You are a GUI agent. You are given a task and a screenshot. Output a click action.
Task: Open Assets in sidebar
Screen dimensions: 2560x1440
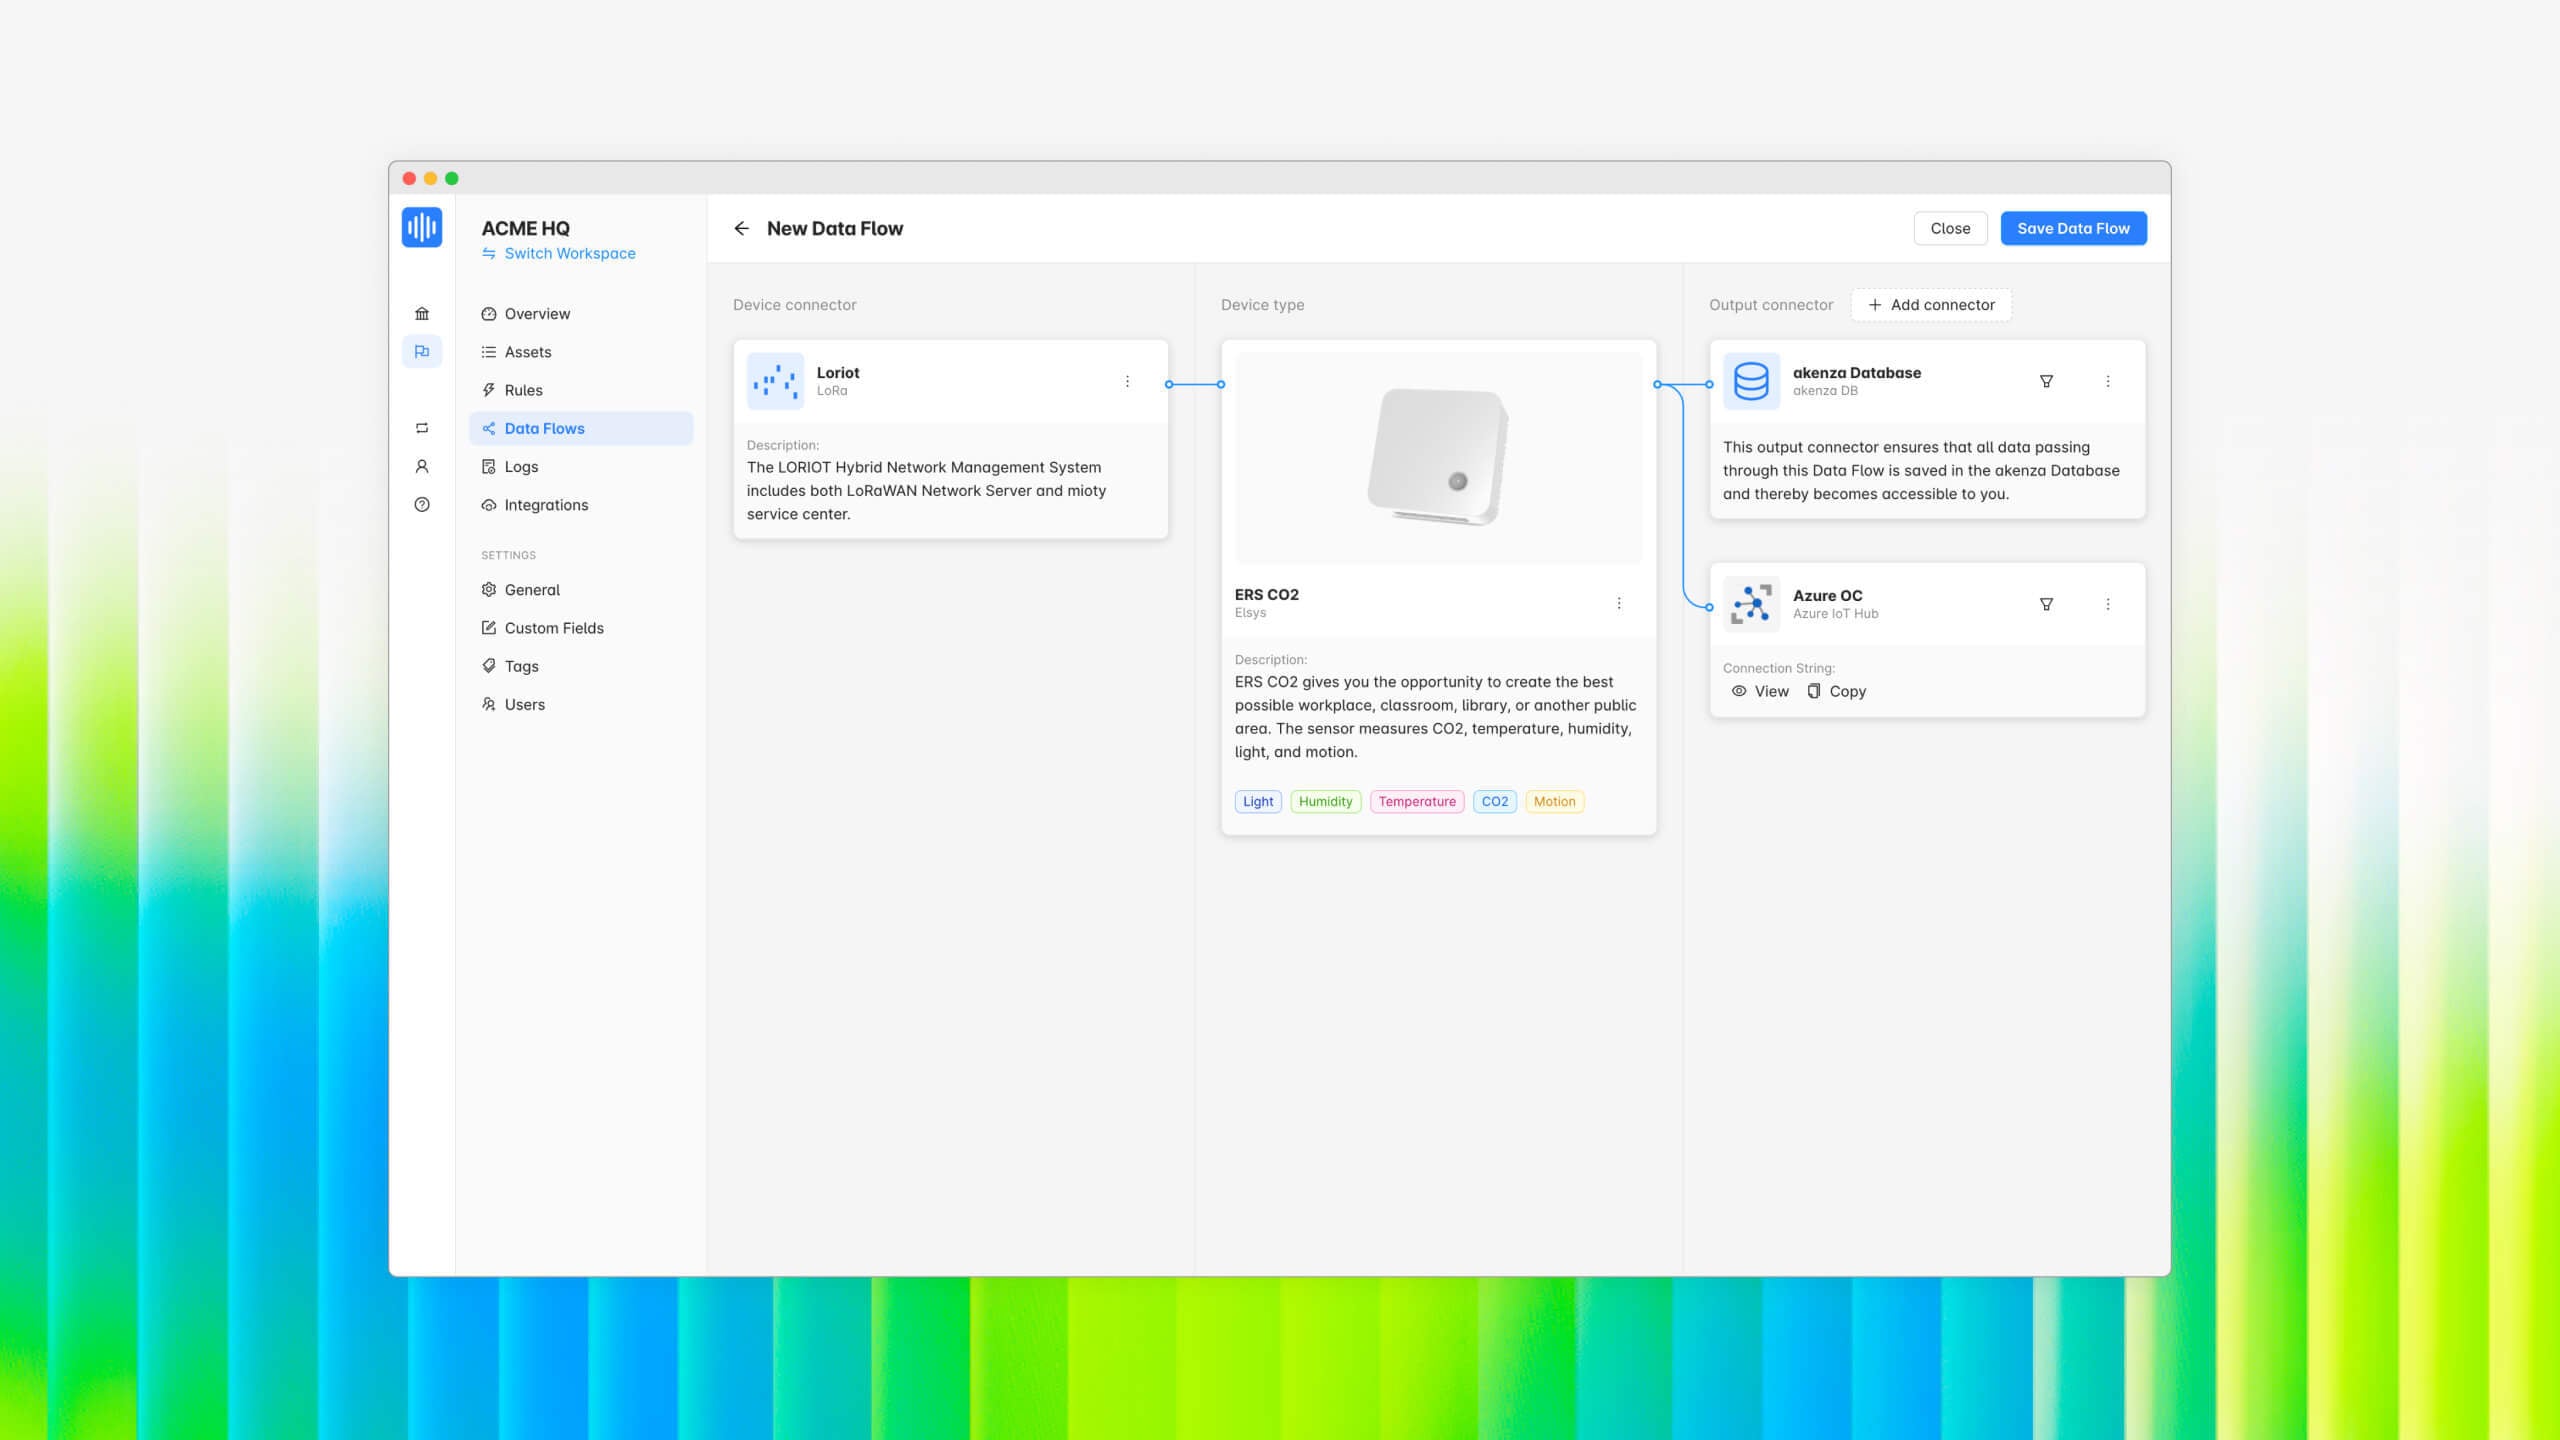click(x=580, y=352)
